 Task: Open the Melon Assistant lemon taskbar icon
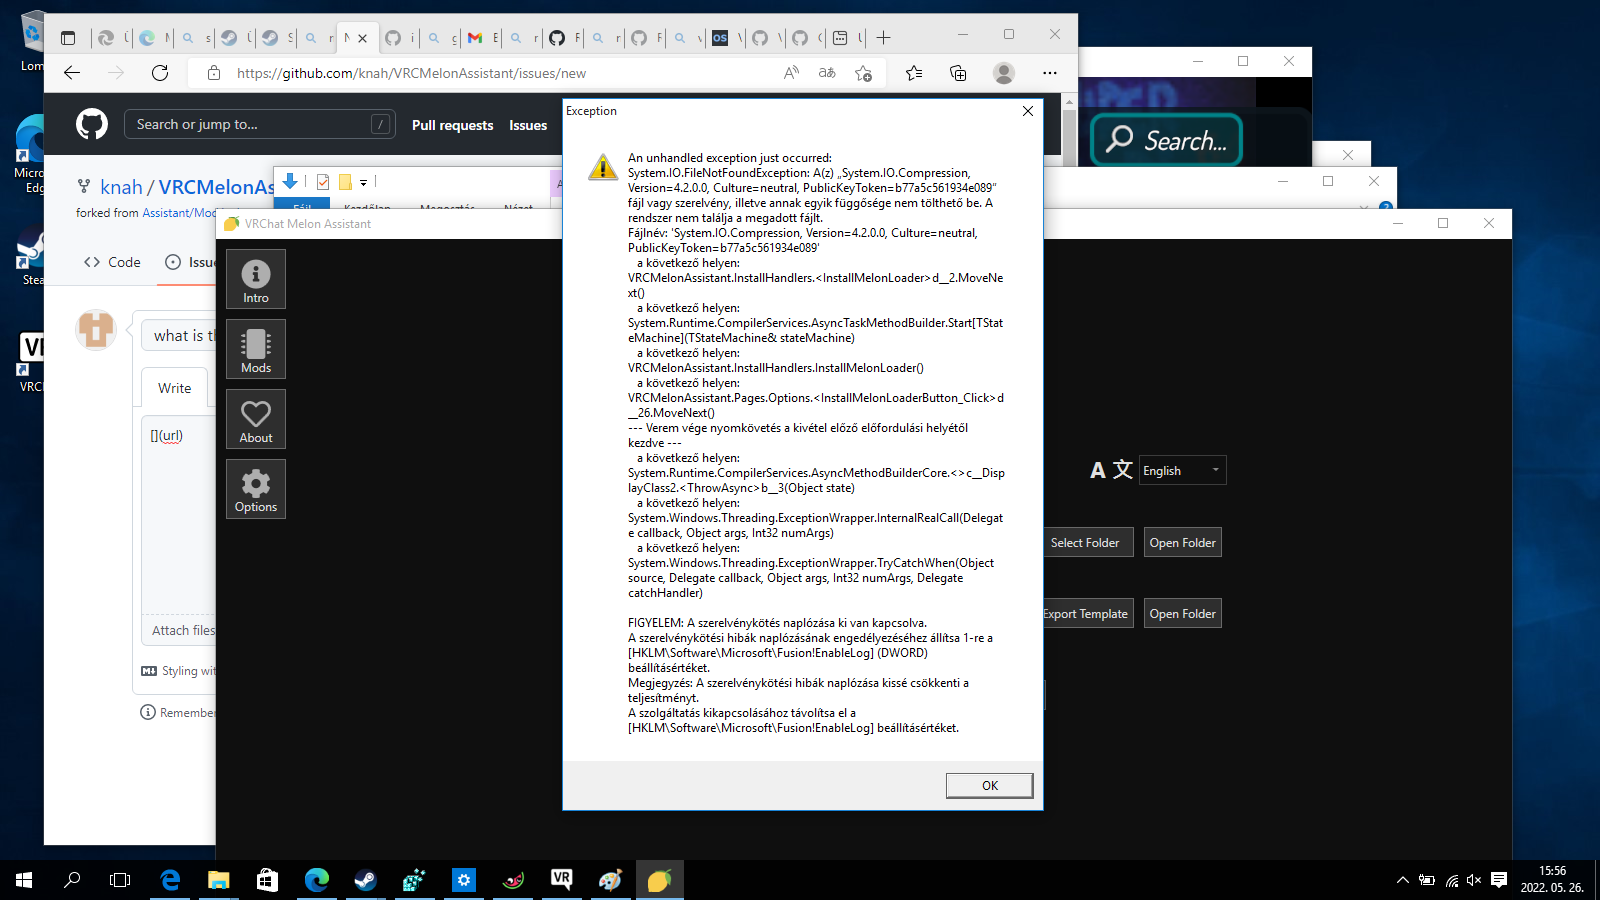tap(659, 880)
